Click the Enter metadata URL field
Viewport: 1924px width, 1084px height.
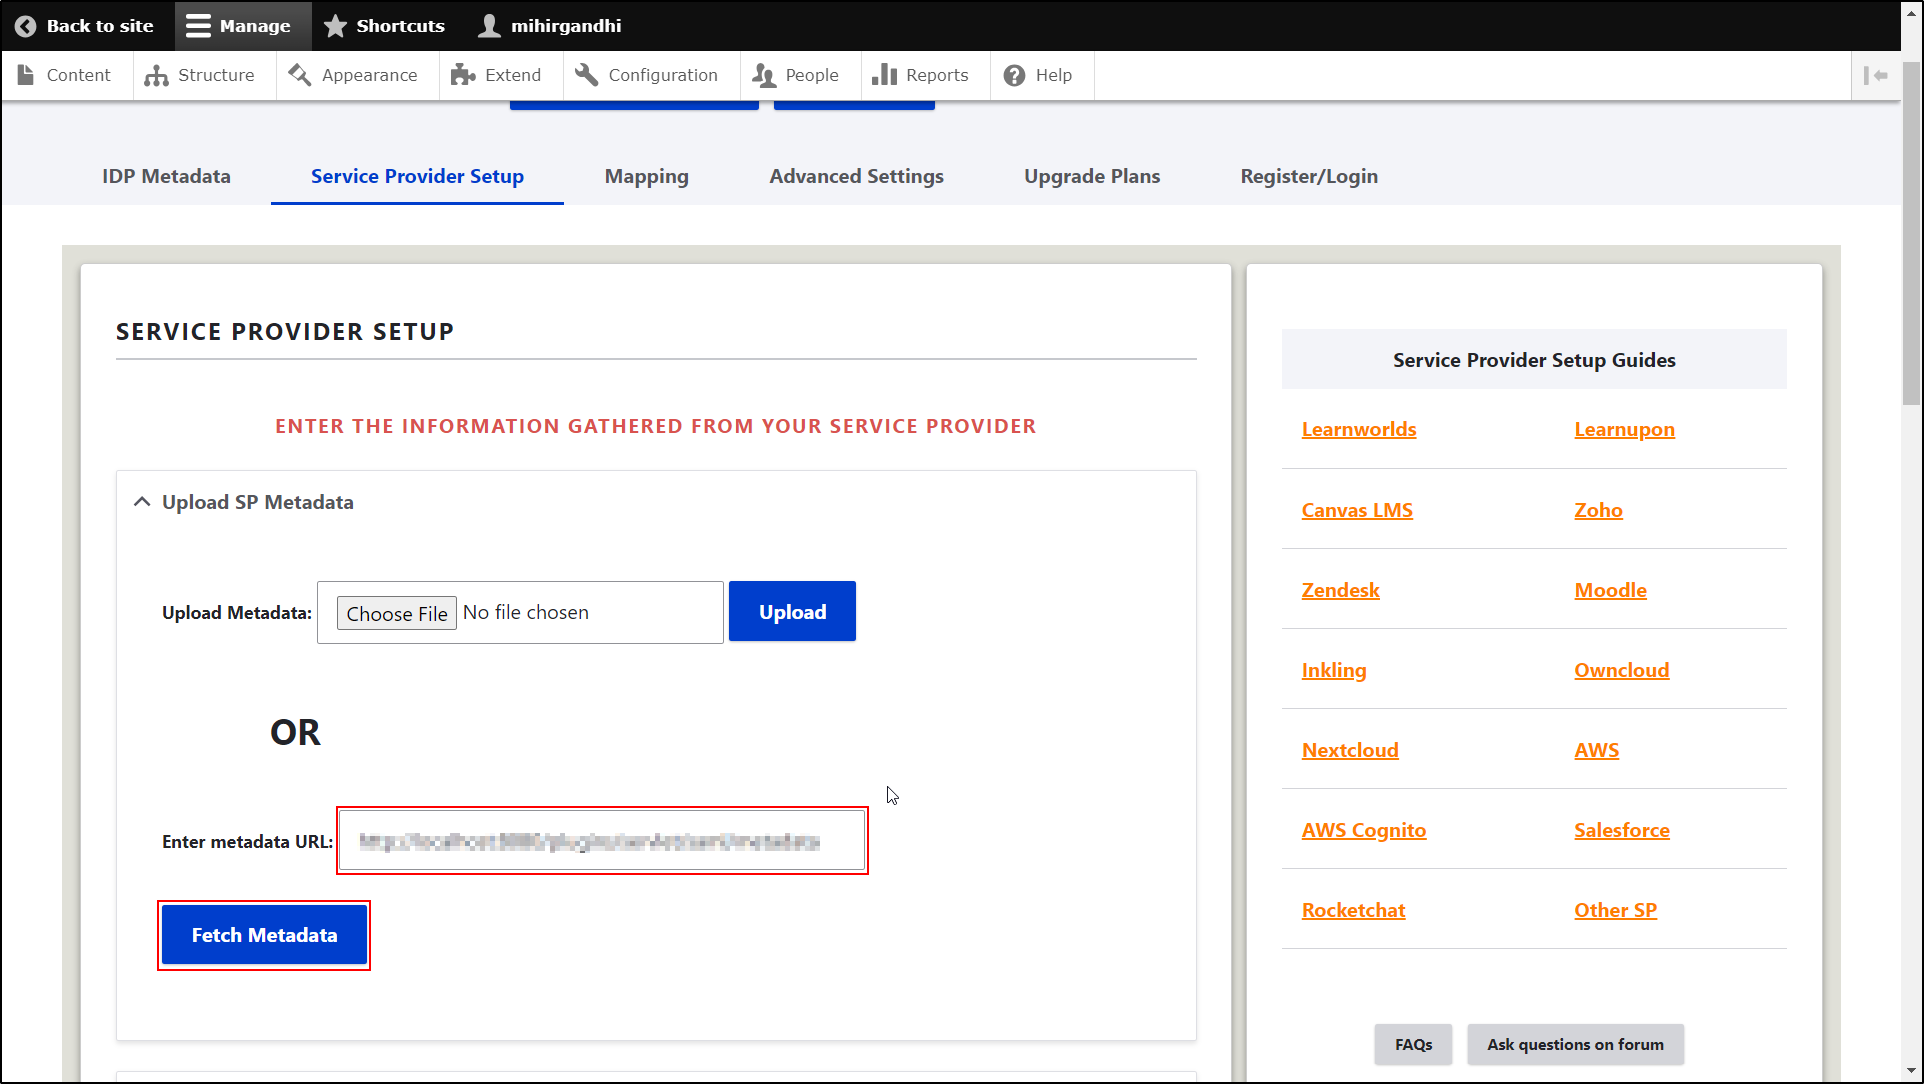pyautogui.click(x=601, y=841)
